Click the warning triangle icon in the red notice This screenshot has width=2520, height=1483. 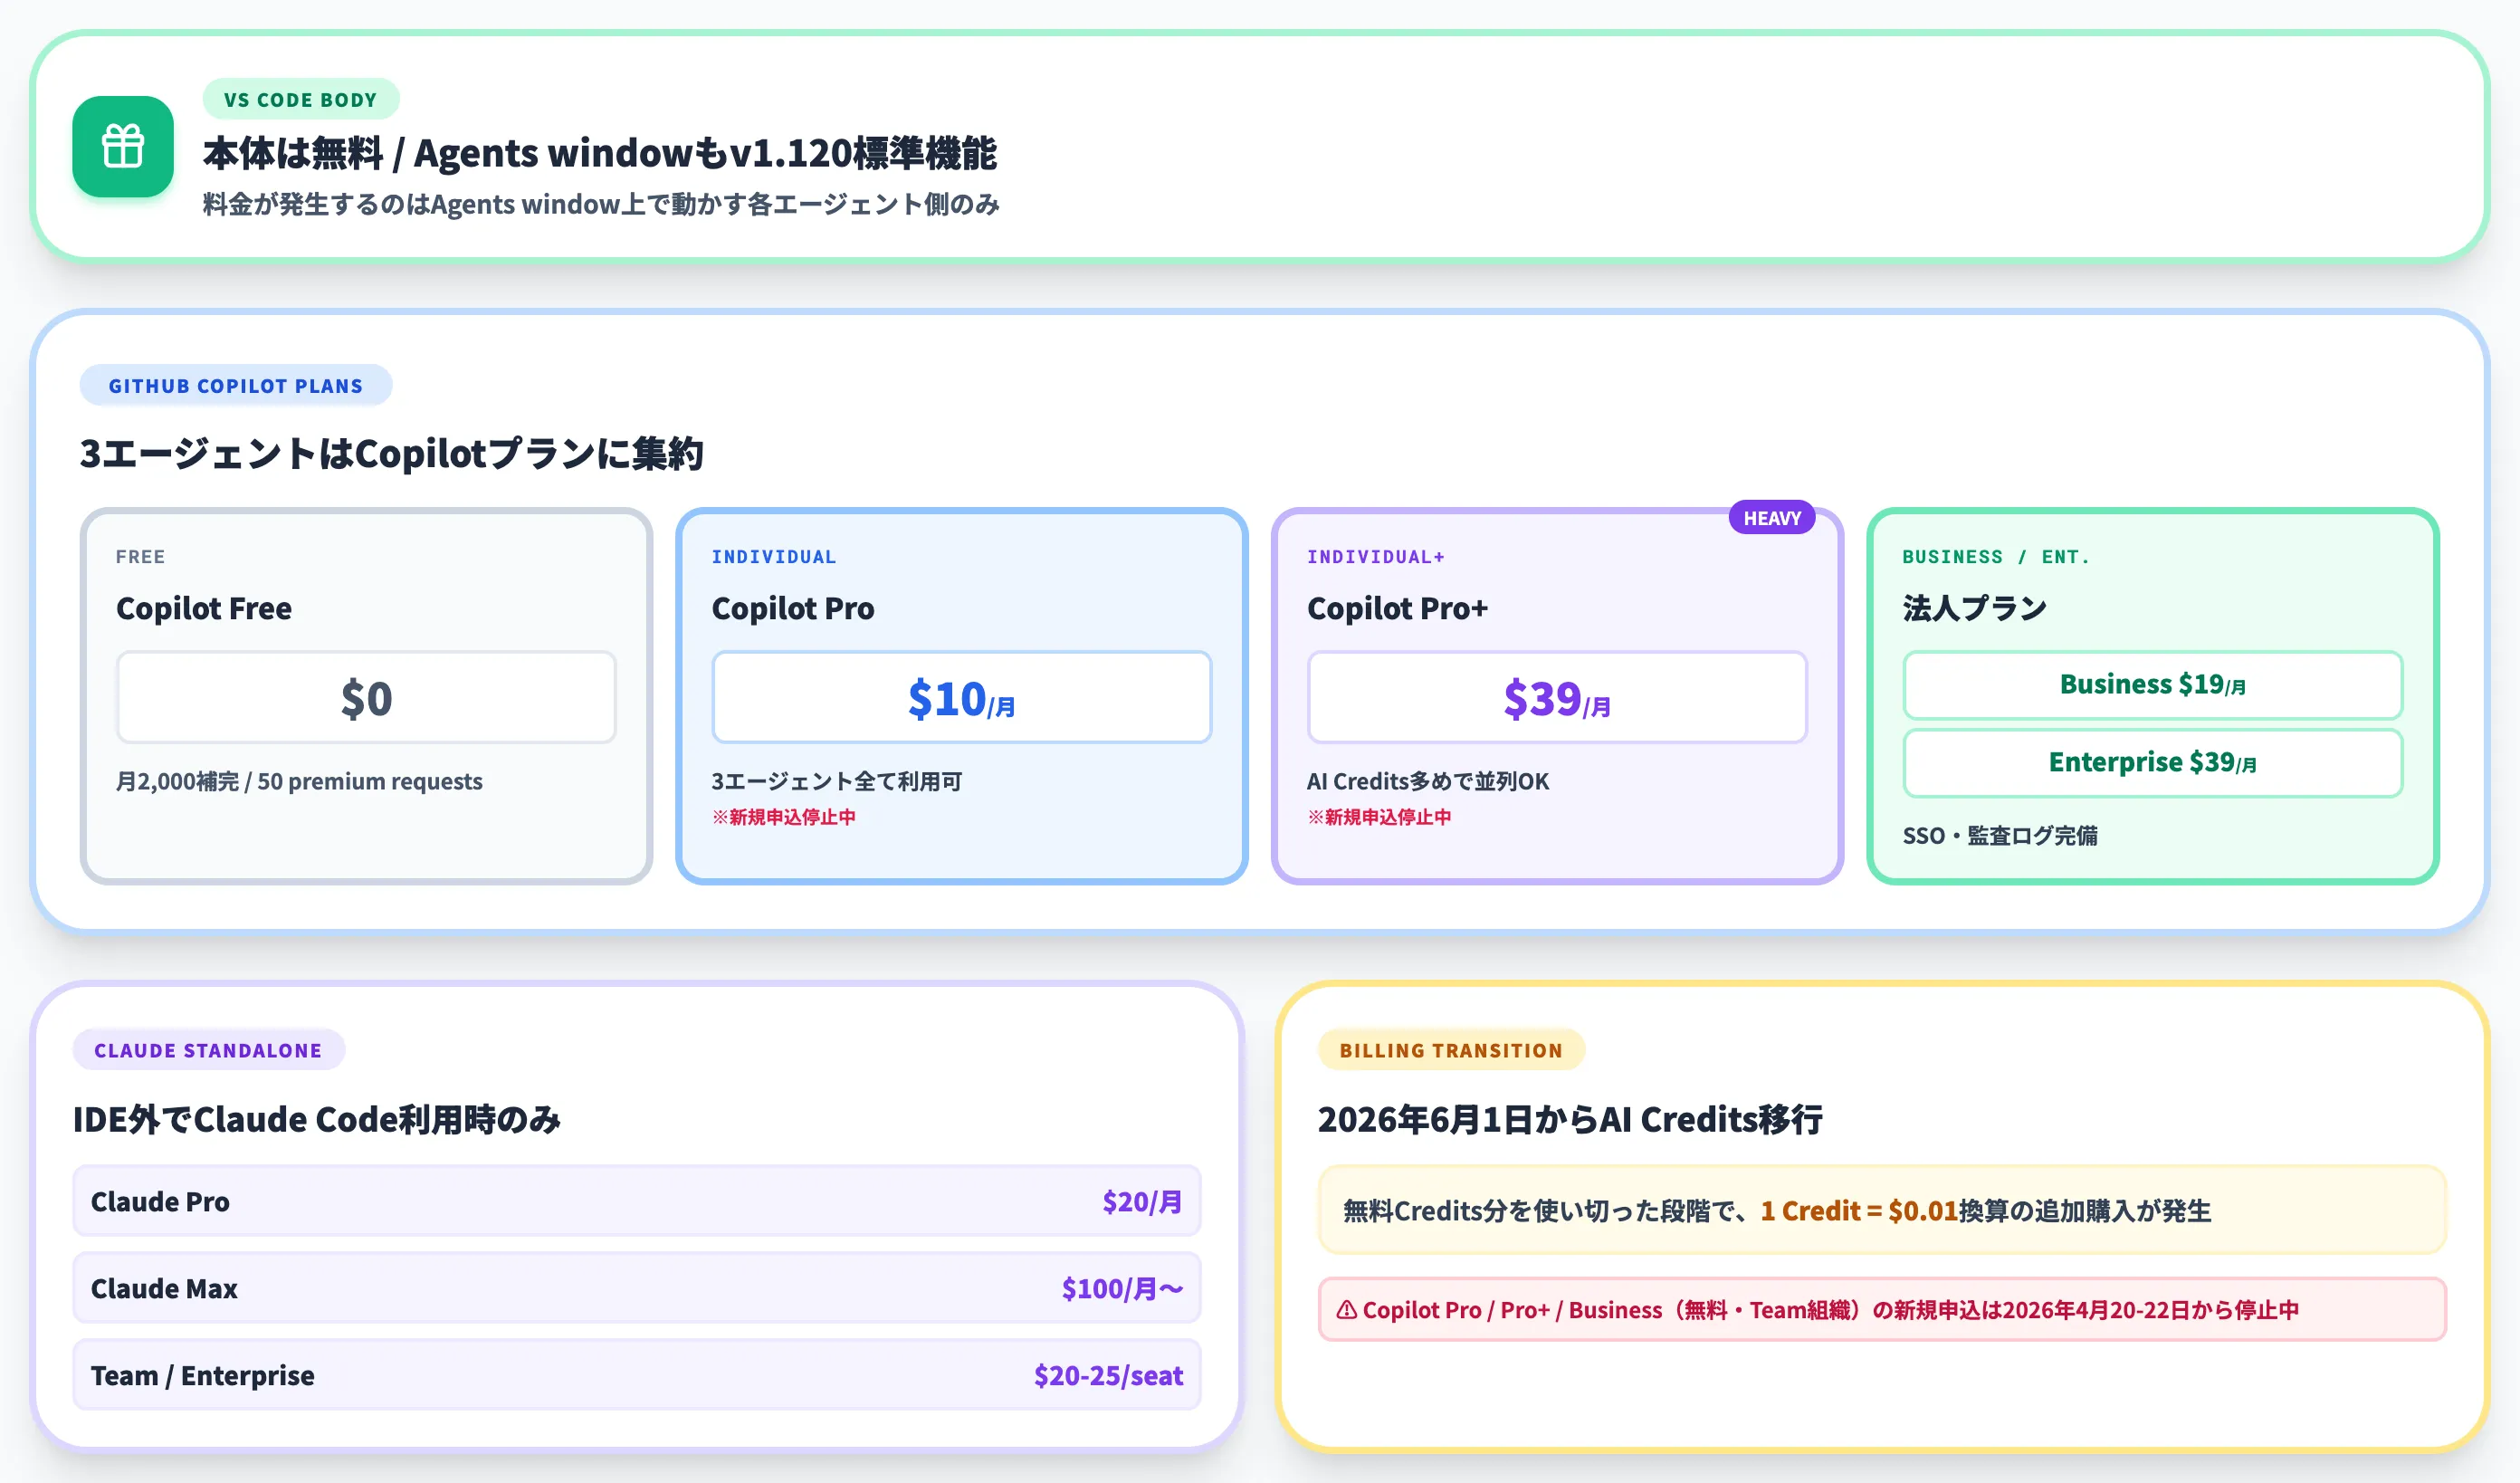pos(1347,1310)
